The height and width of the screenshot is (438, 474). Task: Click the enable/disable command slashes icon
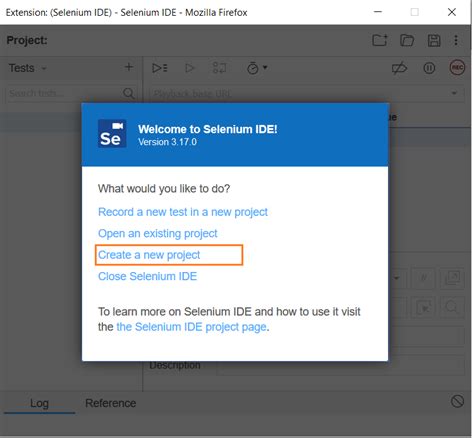point(424,278)
